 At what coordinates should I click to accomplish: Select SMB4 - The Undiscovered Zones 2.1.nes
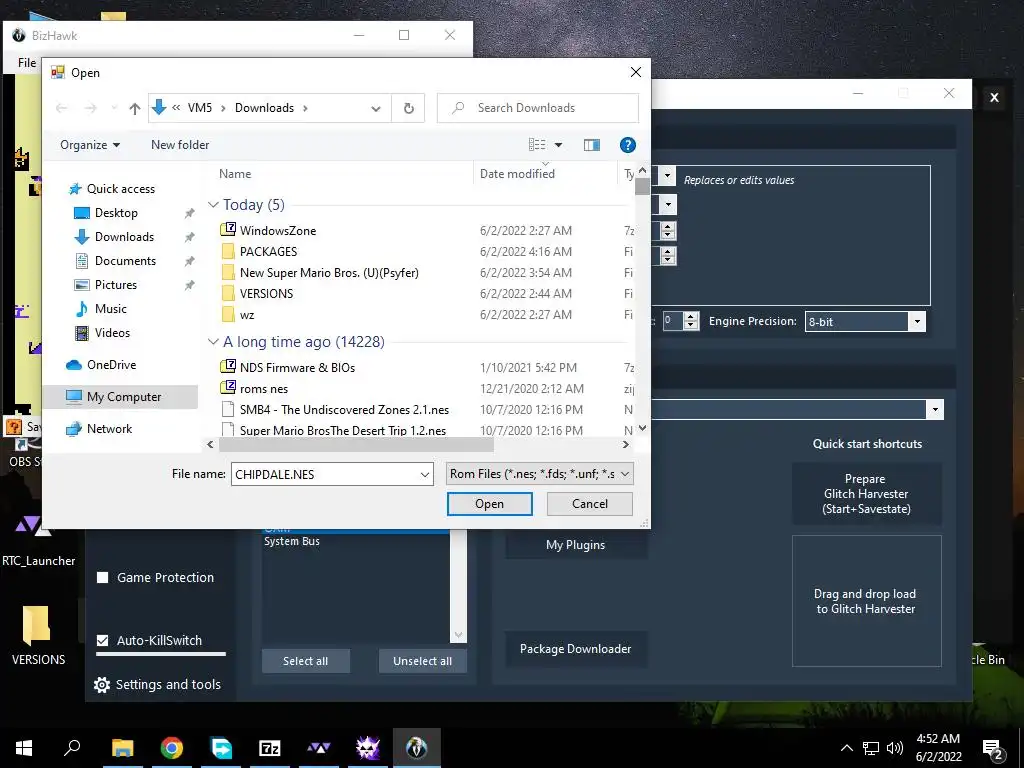coord(344,409)
